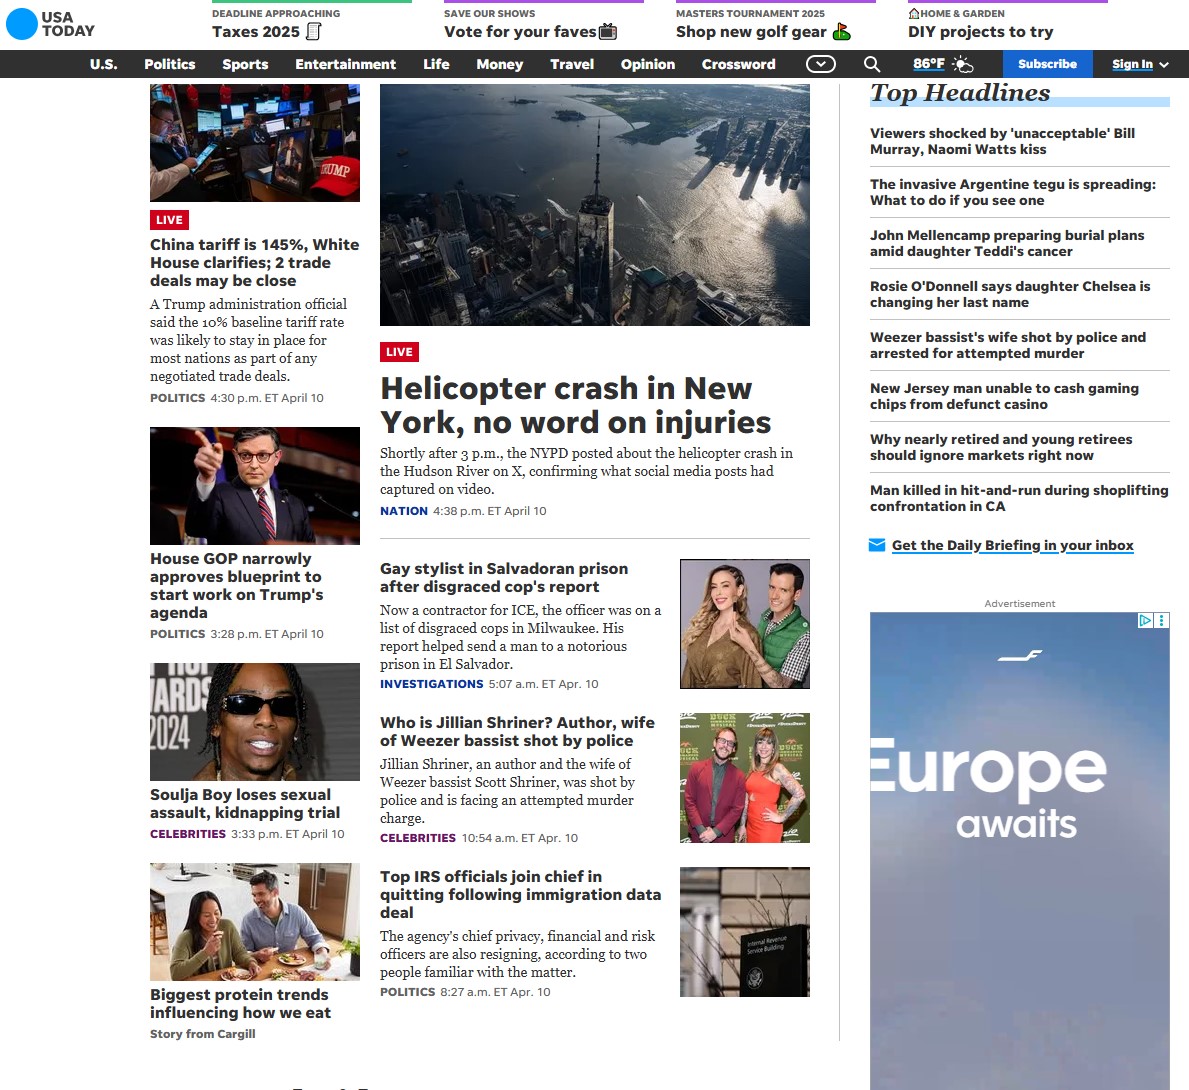Screen dimensions: 1189x1090
Task: Click the stock traders Trump hat photo
Action: coord(255,143)
